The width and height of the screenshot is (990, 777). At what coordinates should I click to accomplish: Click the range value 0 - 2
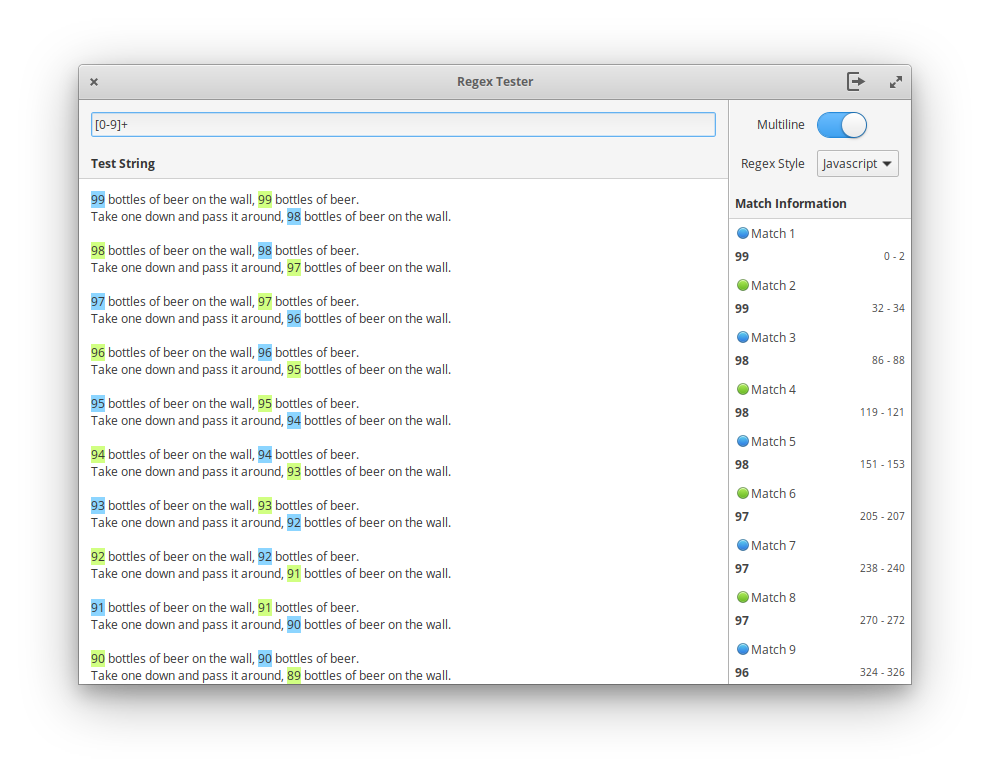[893, 256]
